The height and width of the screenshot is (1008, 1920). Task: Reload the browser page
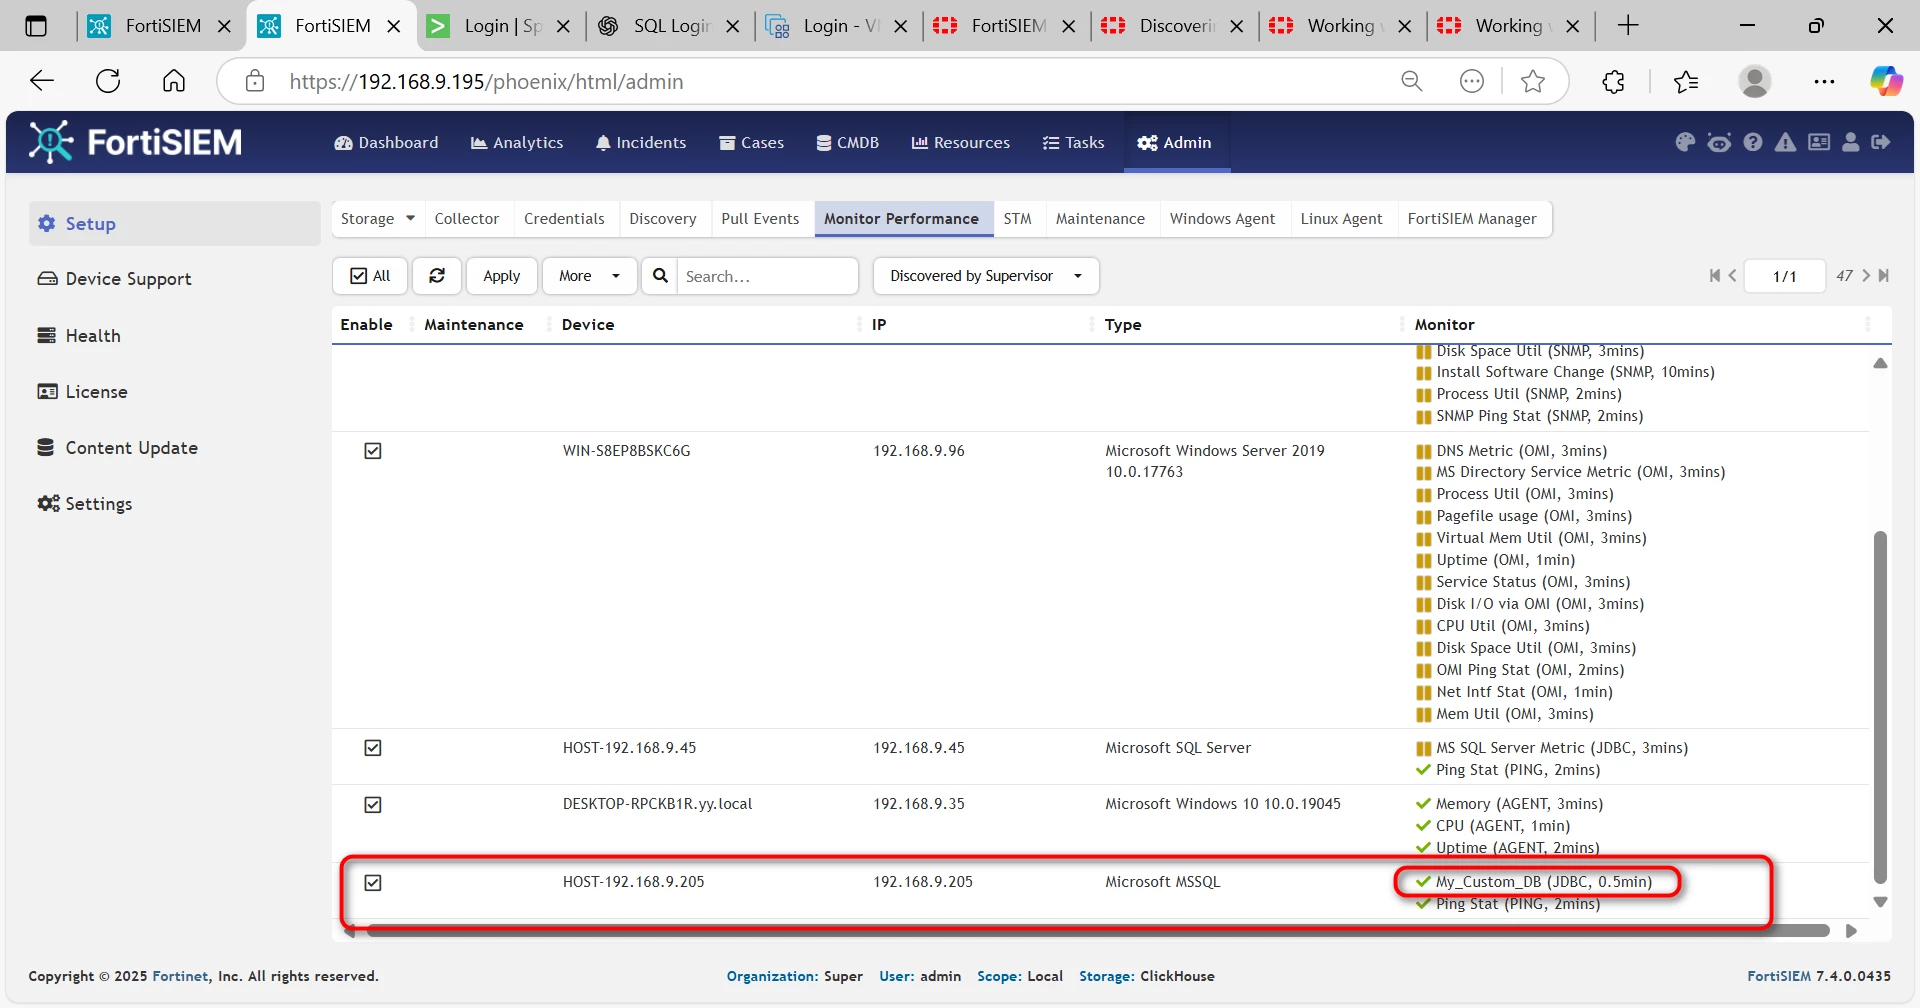click(x=108, y=81)
